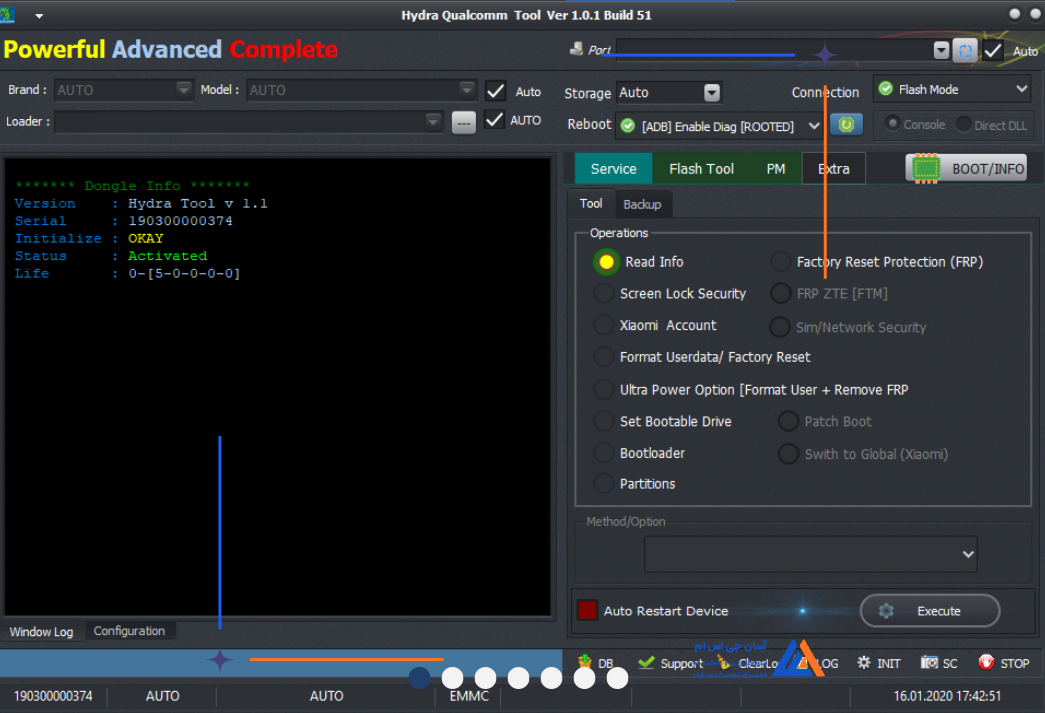Click the green reboot action icon
Viewport: 1045px width, 713px height.
[846, 125]
